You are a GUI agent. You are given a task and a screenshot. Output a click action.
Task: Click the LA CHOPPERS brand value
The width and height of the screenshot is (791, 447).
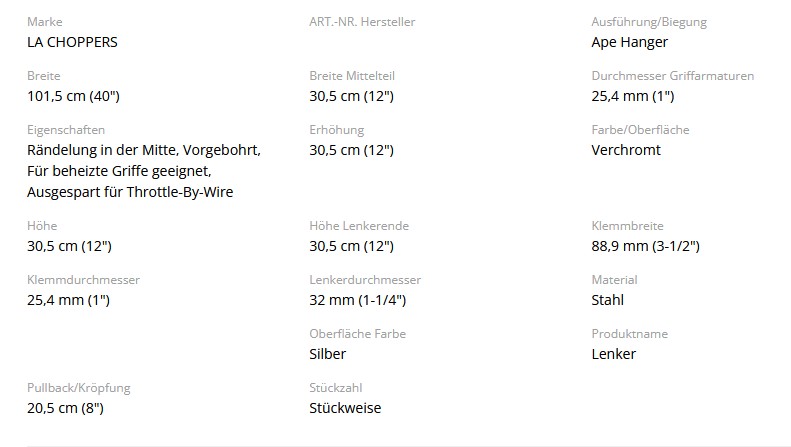72,42
